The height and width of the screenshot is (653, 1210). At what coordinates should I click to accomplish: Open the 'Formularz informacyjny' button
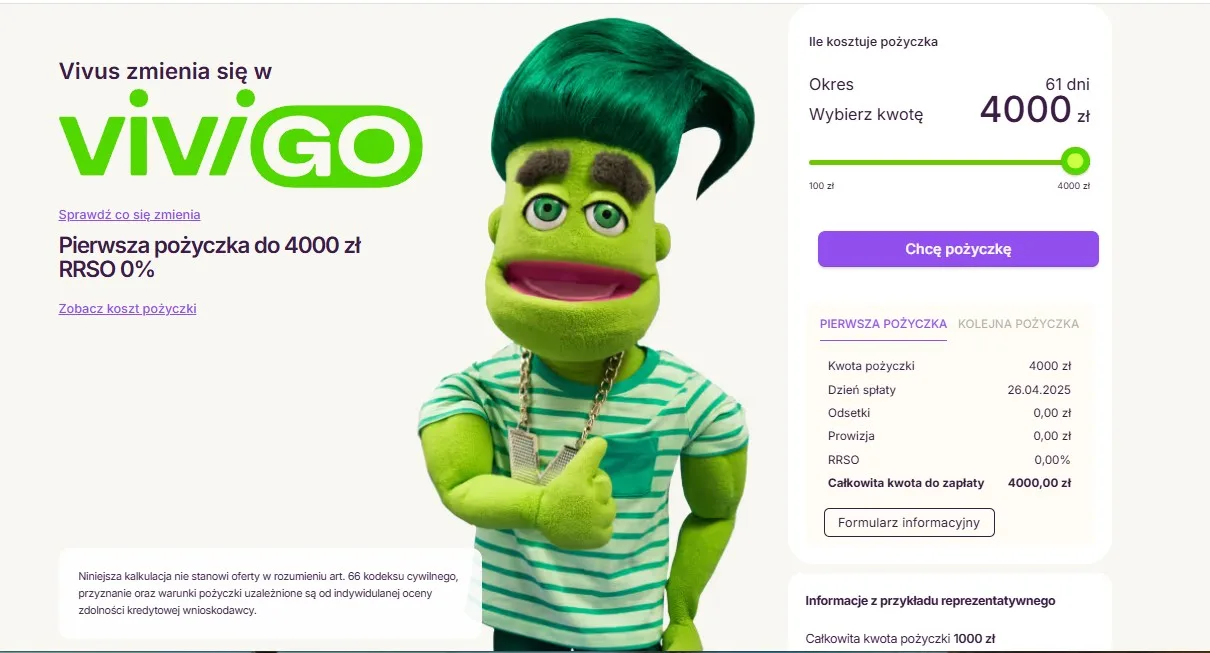(x=909, y=522)
